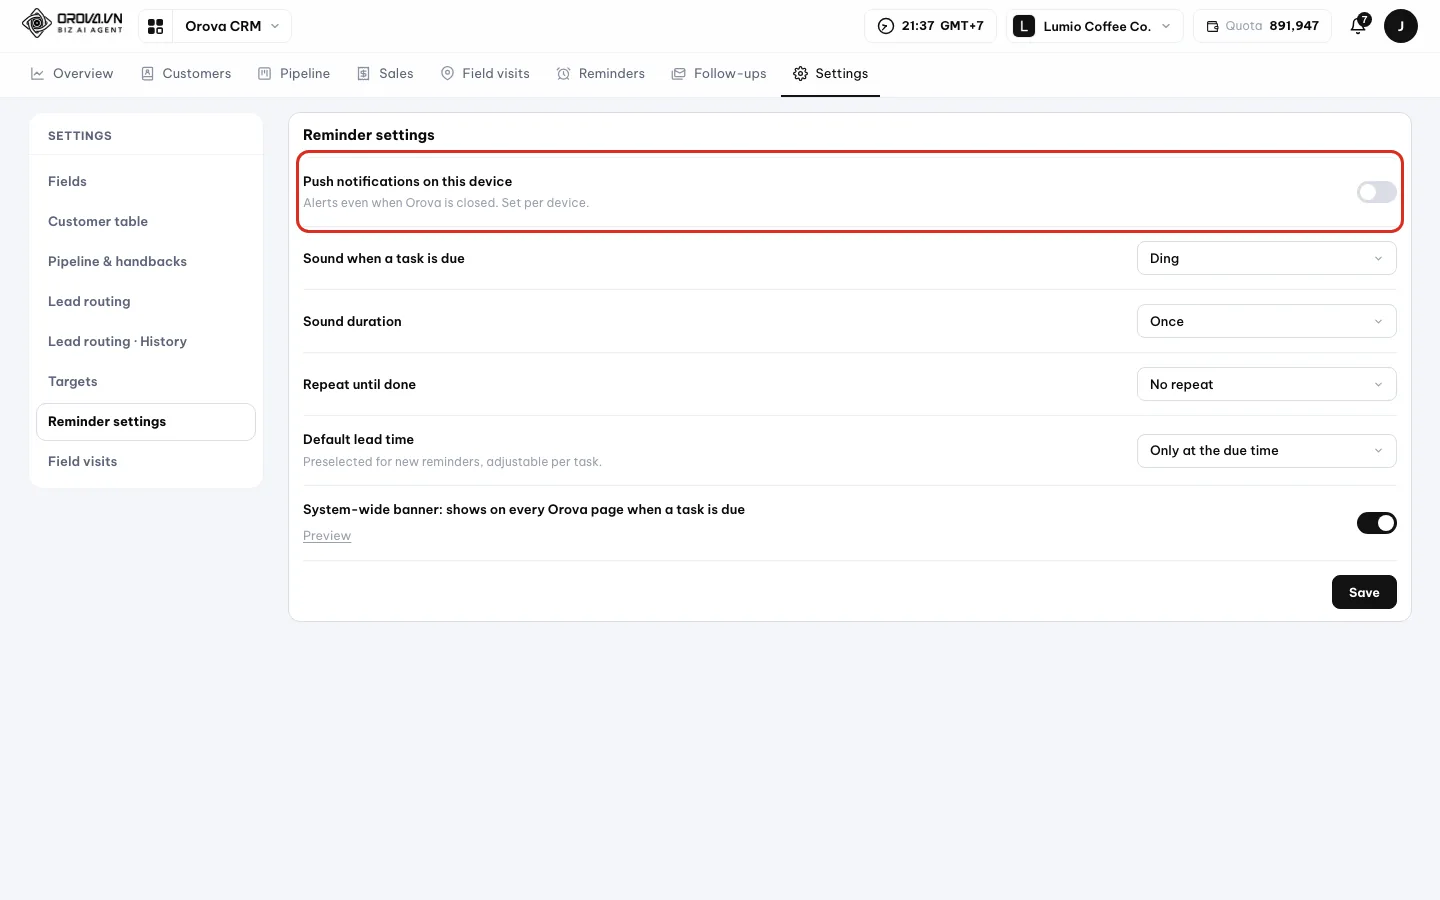Open the Pipeline tab

[x=294, y=73]
